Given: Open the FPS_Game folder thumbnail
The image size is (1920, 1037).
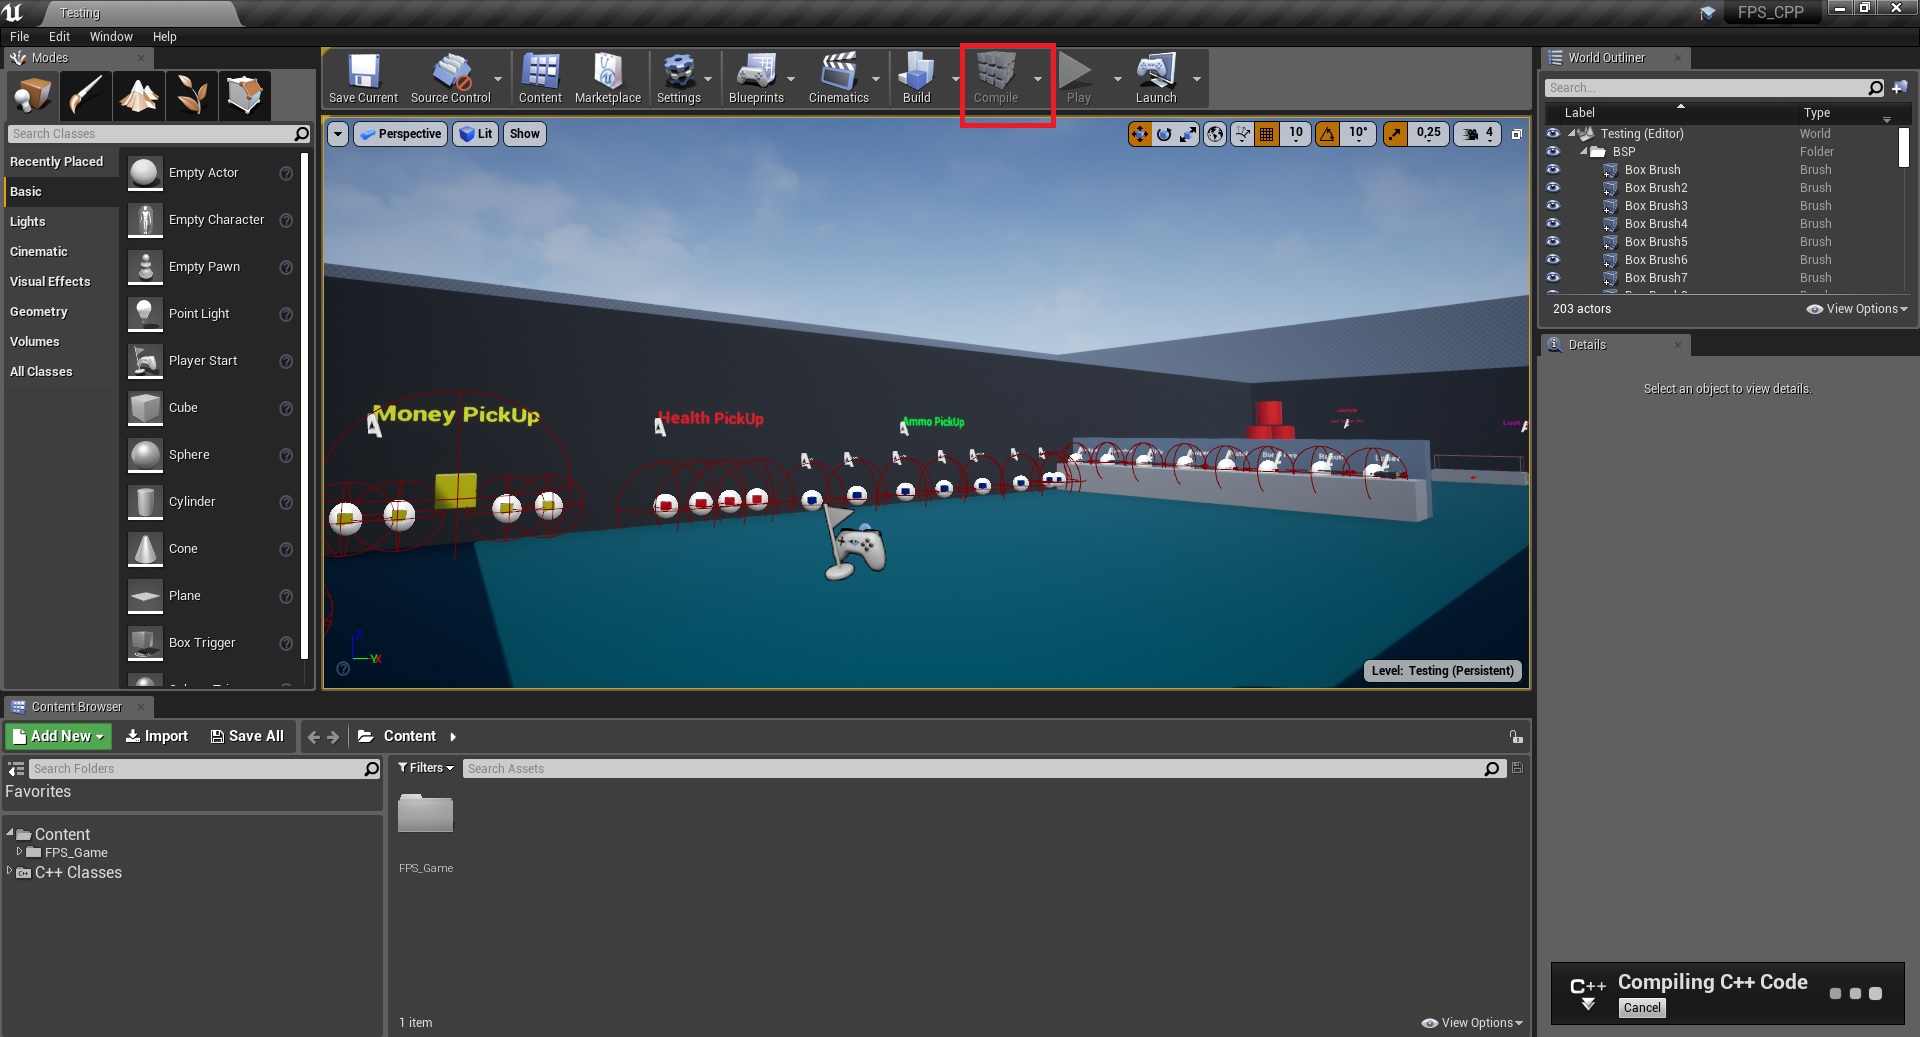Looking at the screenshot, I should (425, 816).
